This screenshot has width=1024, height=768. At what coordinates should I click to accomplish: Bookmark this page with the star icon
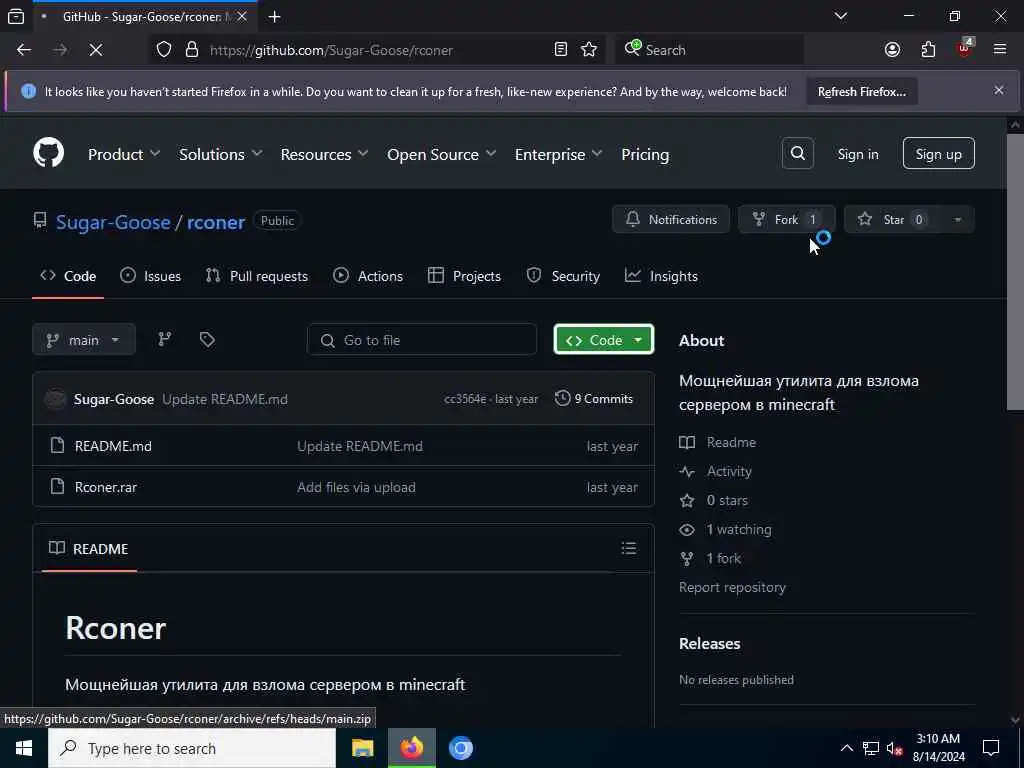(588, 50)
